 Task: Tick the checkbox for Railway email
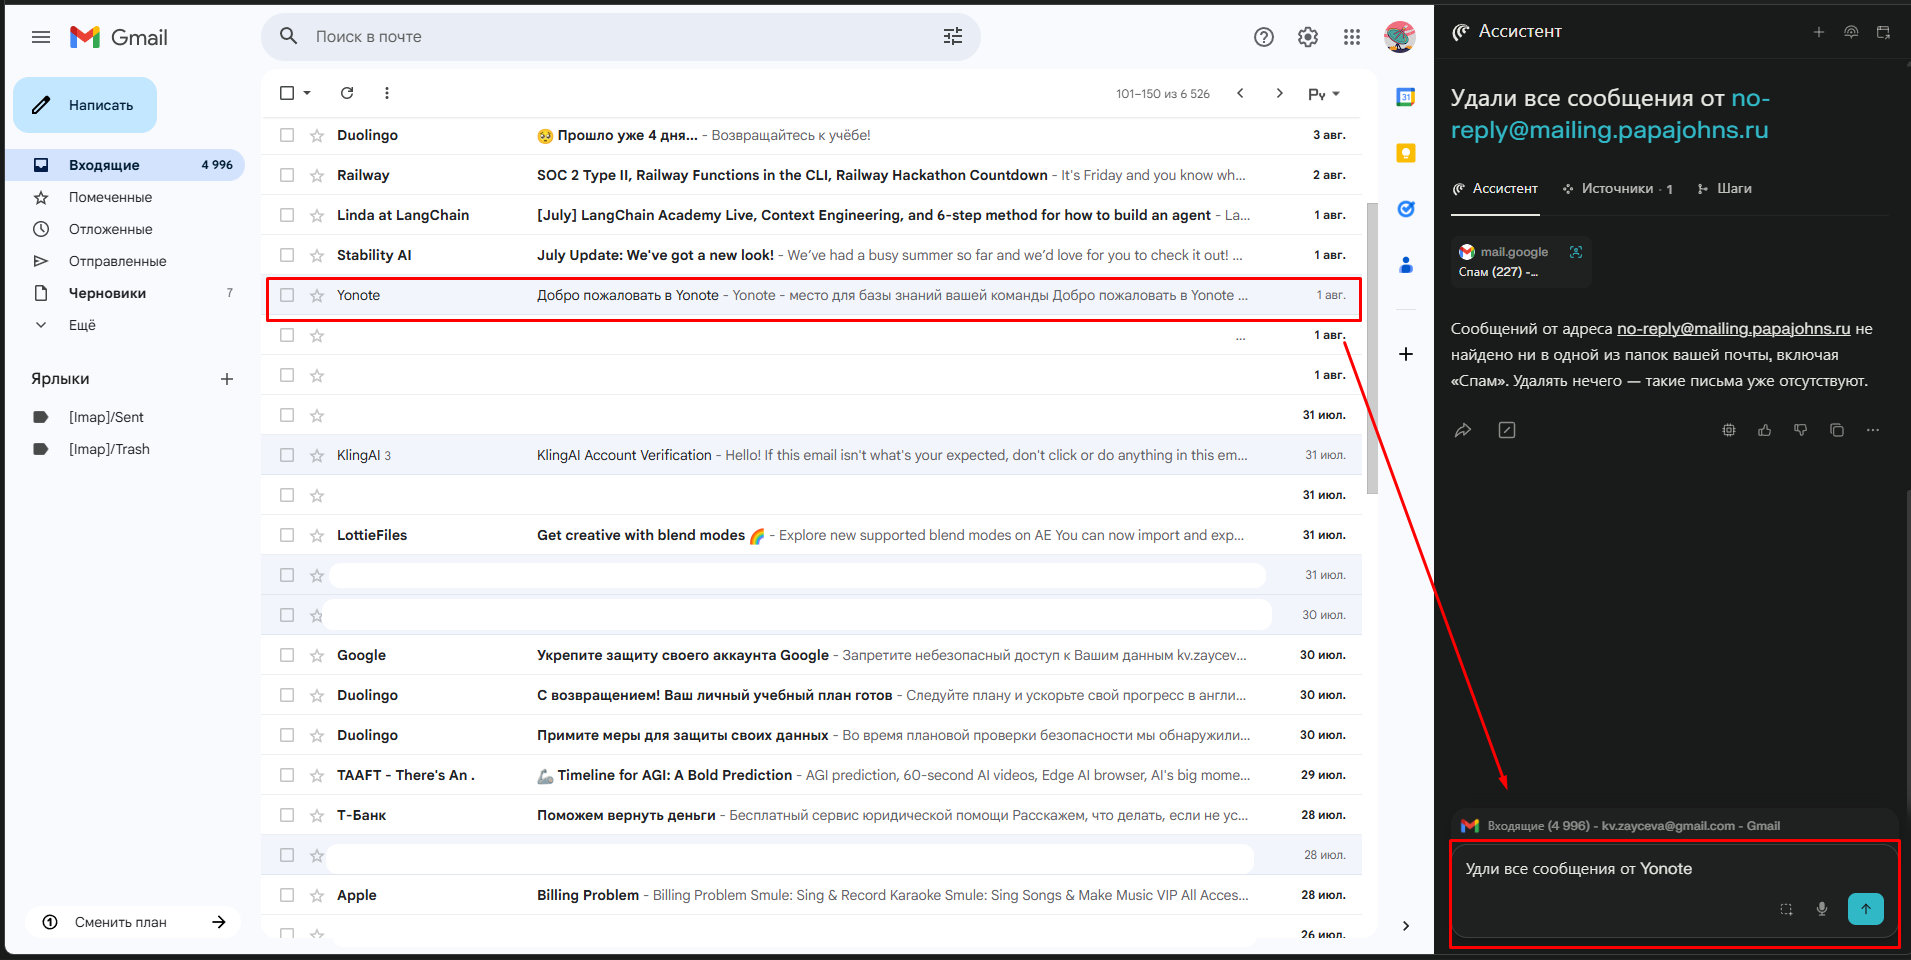pos(287,175)
